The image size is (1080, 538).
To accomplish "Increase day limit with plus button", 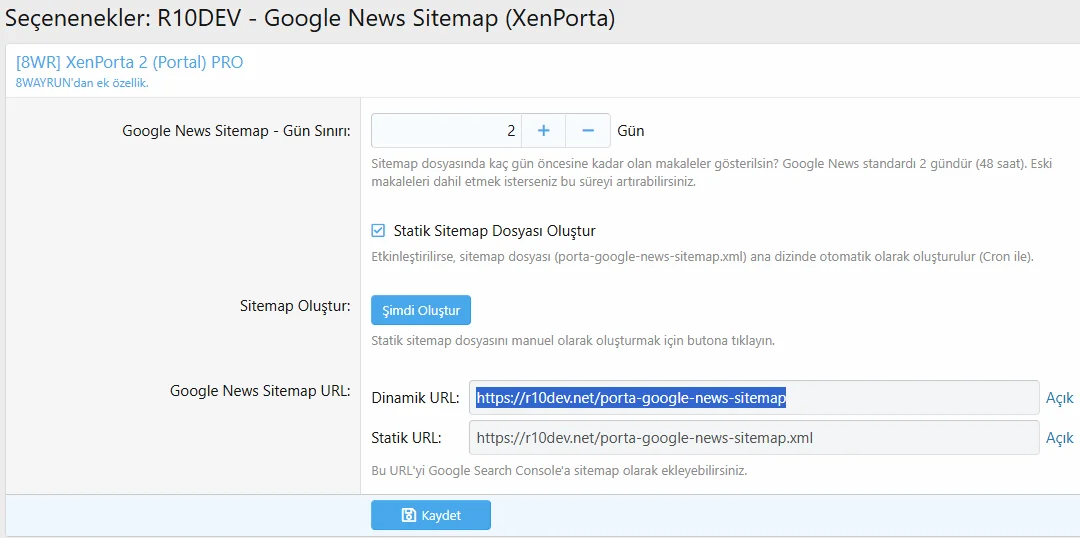I will (543, 131).
